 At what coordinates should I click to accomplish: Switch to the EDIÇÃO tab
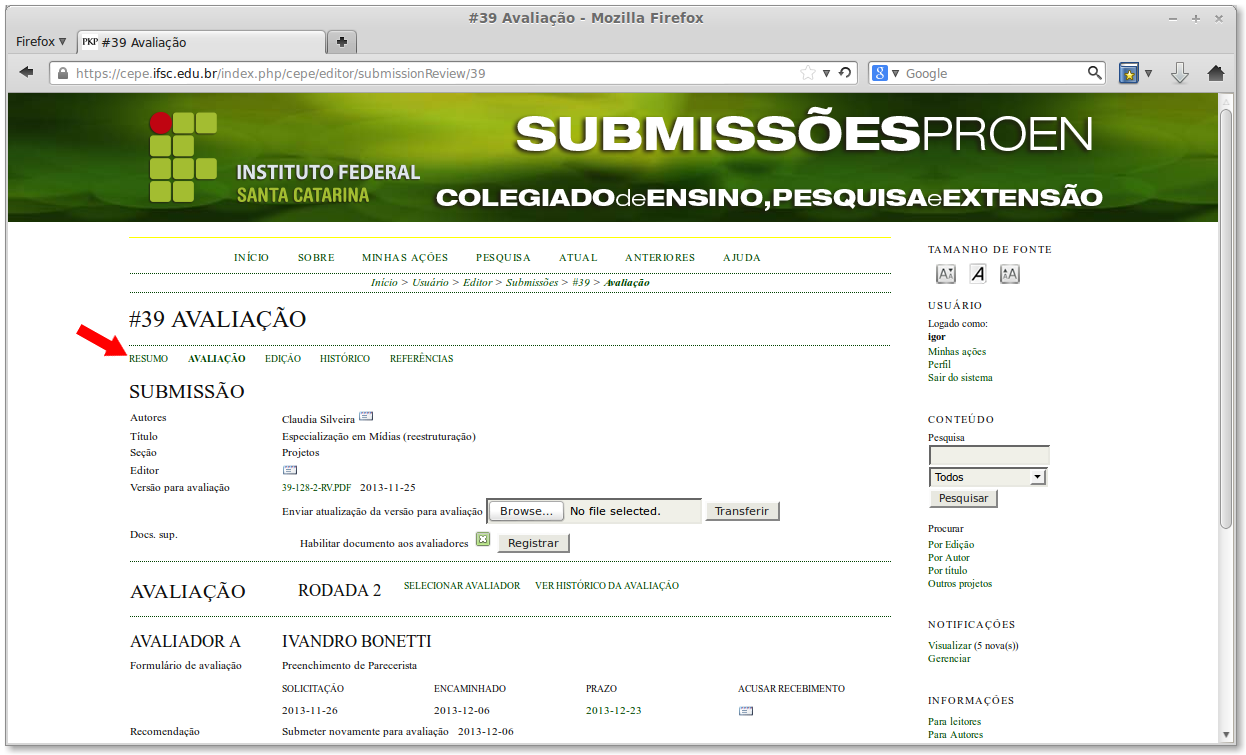coord(283,358)
